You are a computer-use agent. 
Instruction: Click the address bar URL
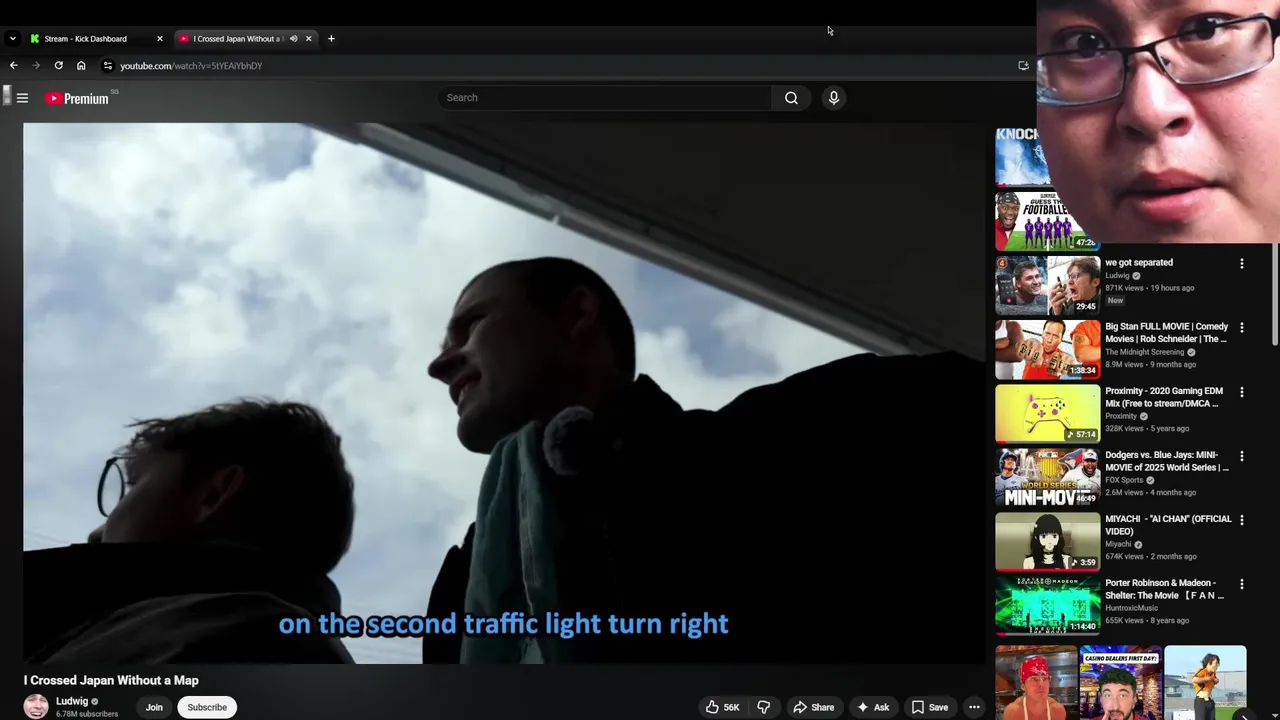pyautogui.click(x=191, y=66)
